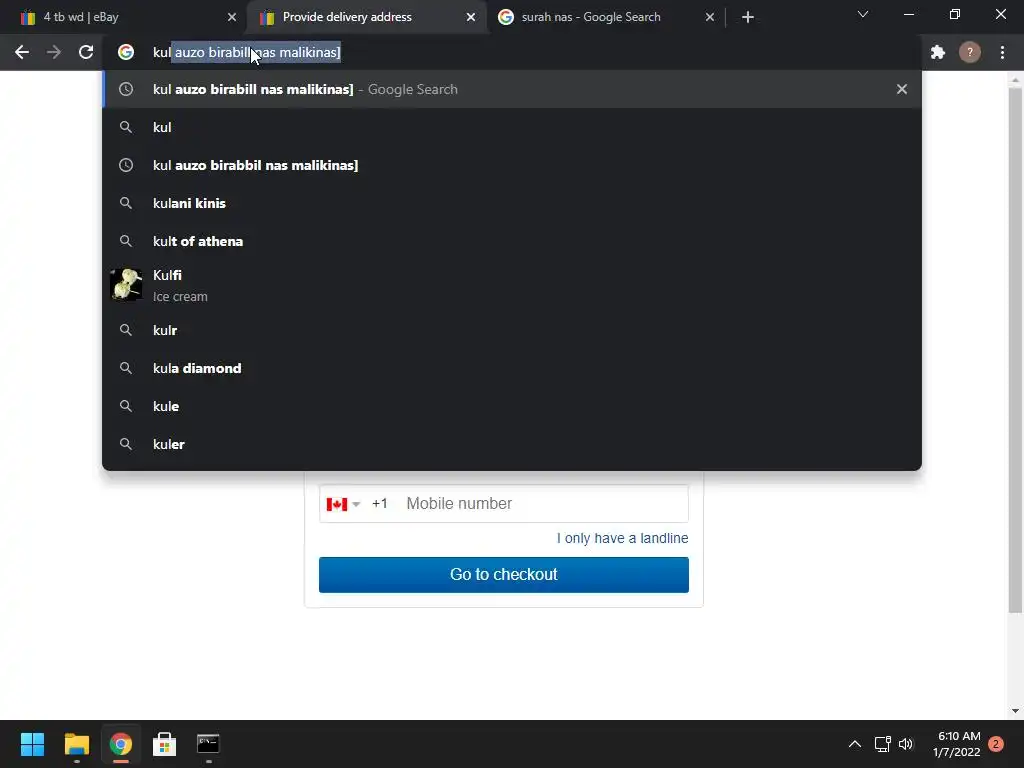Click the Google icon in address bar
Screen dimensions: 1024x768
tap(126, 52)
